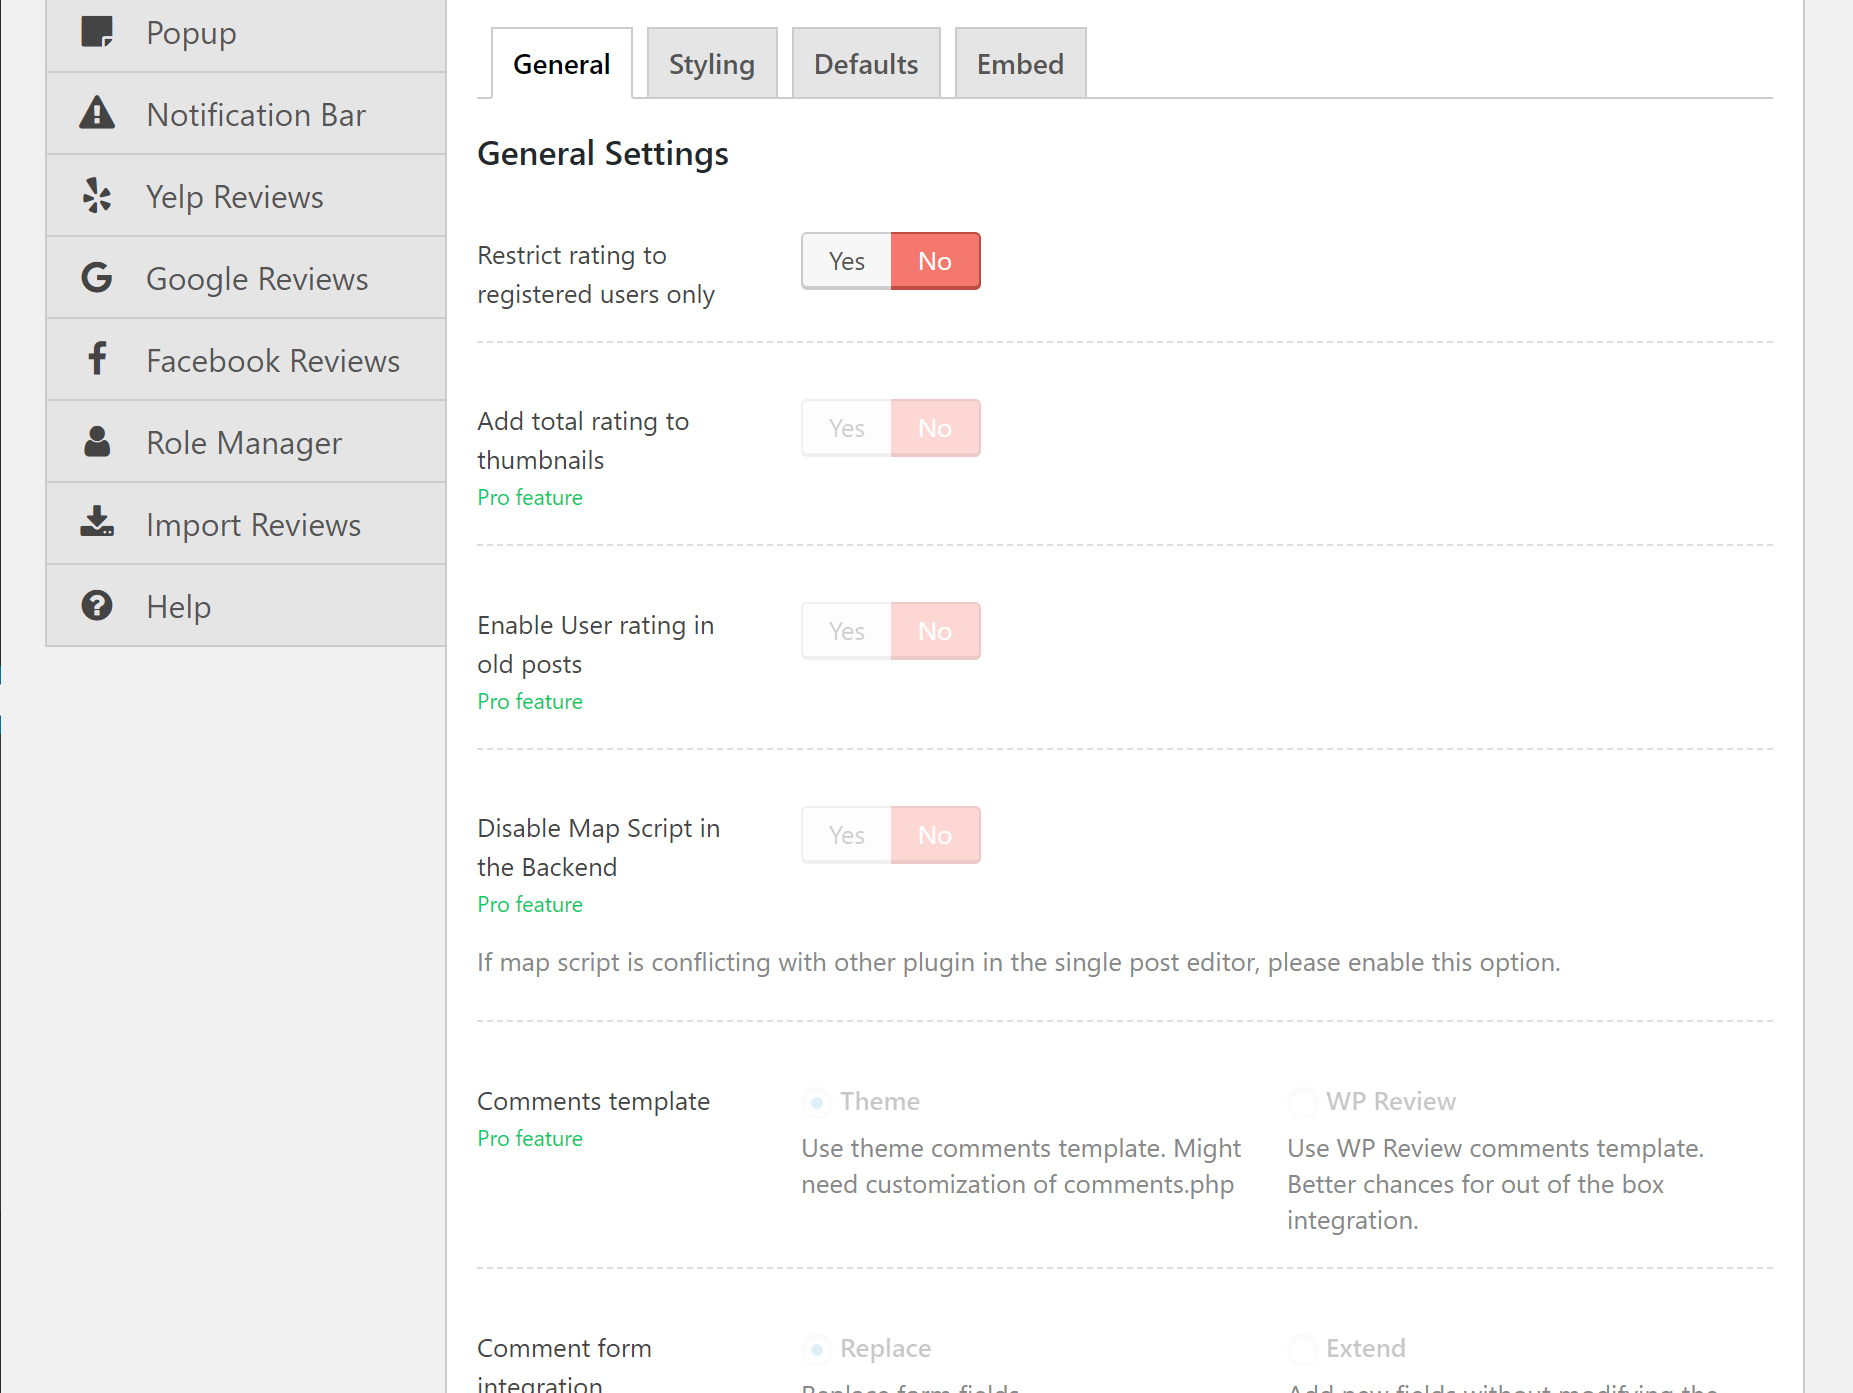Select the Notification Bar icon
Viewport: 1853px width, 1393px height.
pos(97,114)
